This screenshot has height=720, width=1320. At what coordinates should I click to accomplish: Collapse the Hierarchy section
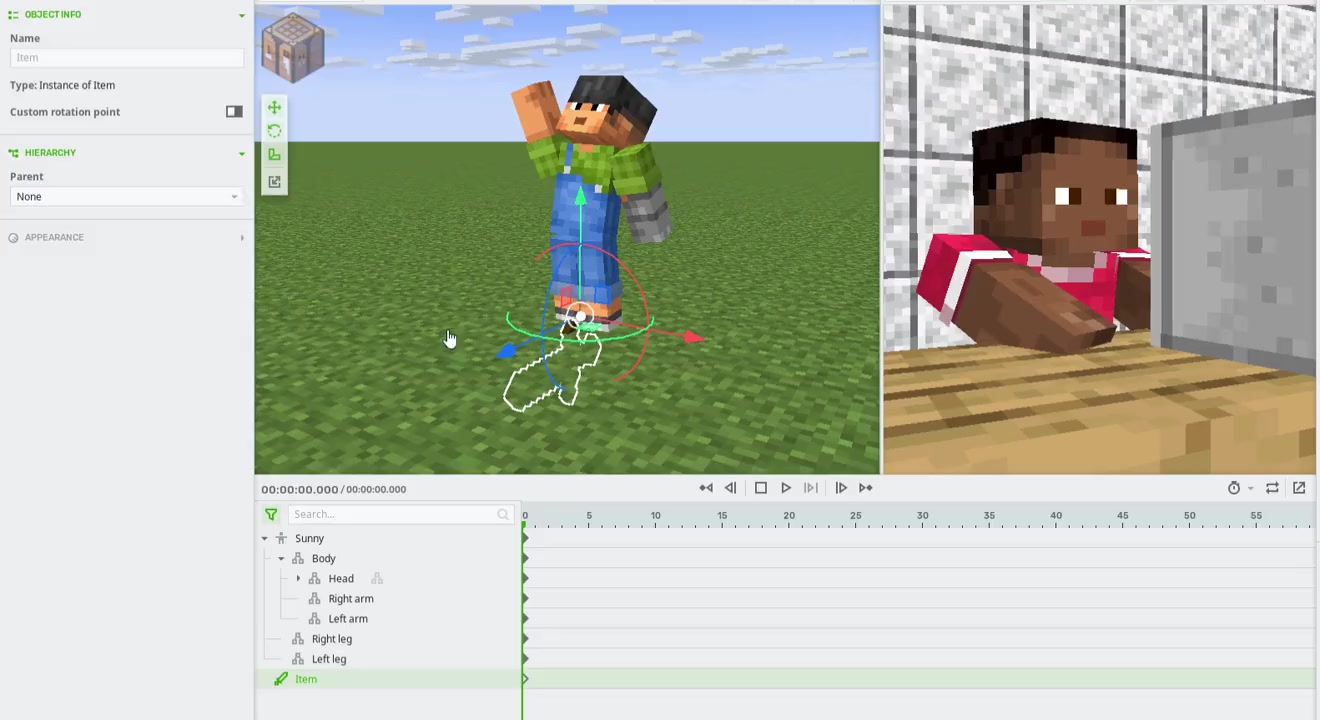[x=241, y=153]
